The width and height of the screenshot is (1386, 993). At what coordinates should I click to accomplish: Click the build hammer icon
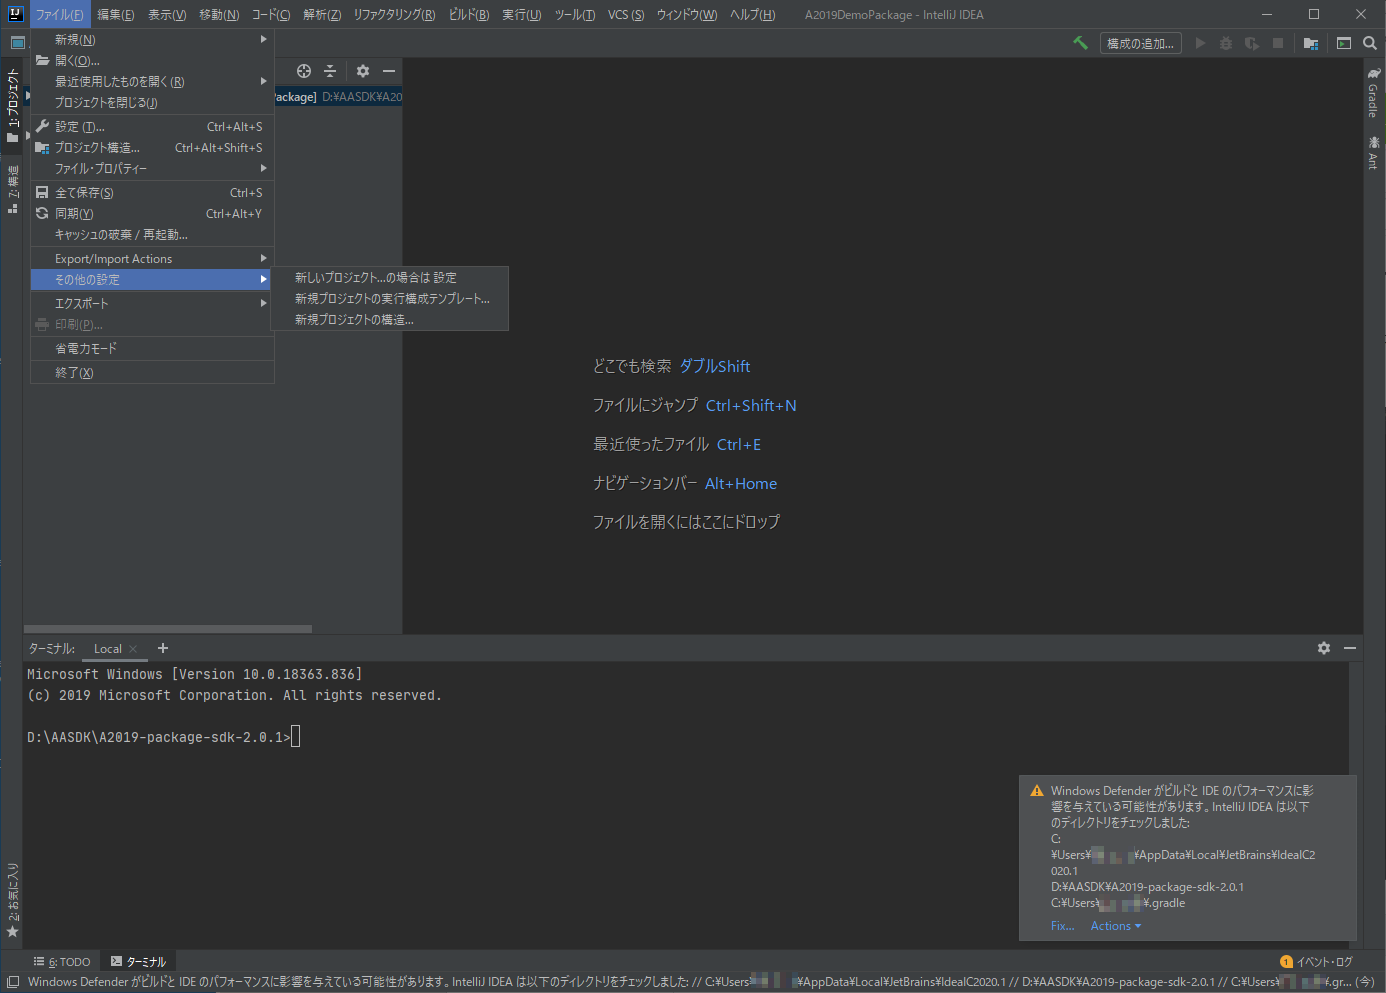click(x=1080, y=43)
